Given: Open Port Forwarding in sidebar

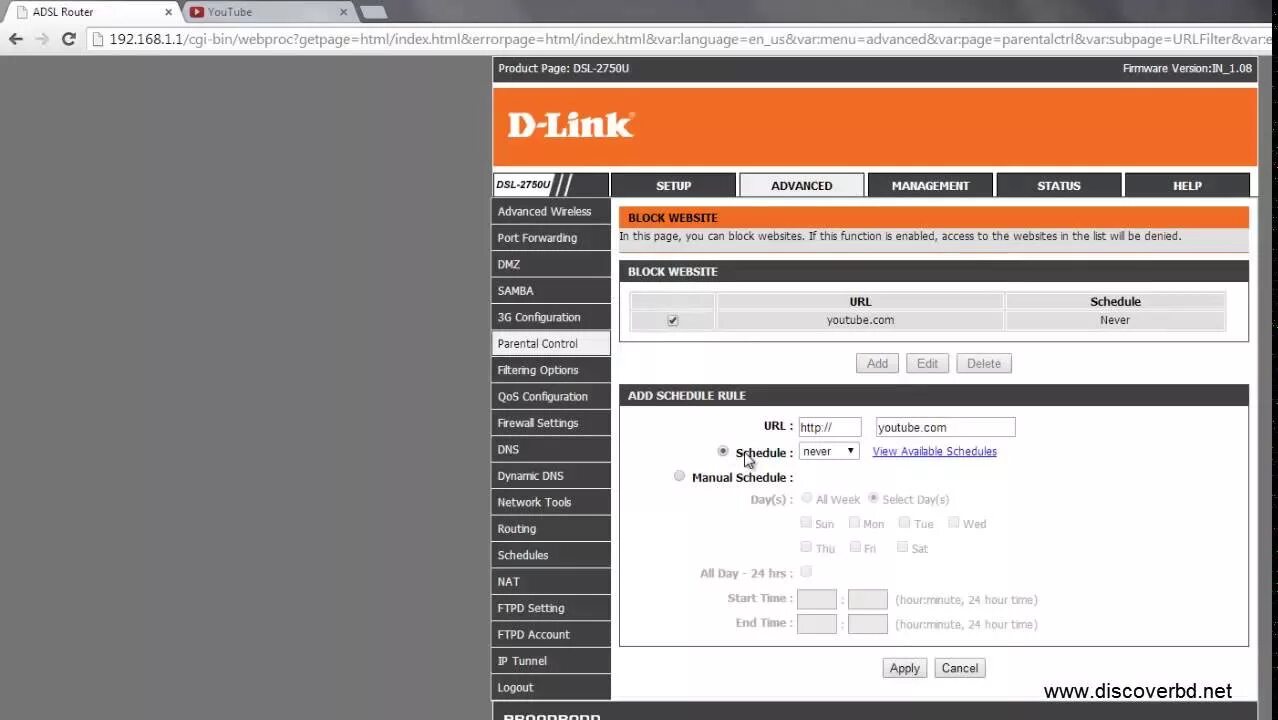Looking at the screenshot, I should [x=551, y=238].
